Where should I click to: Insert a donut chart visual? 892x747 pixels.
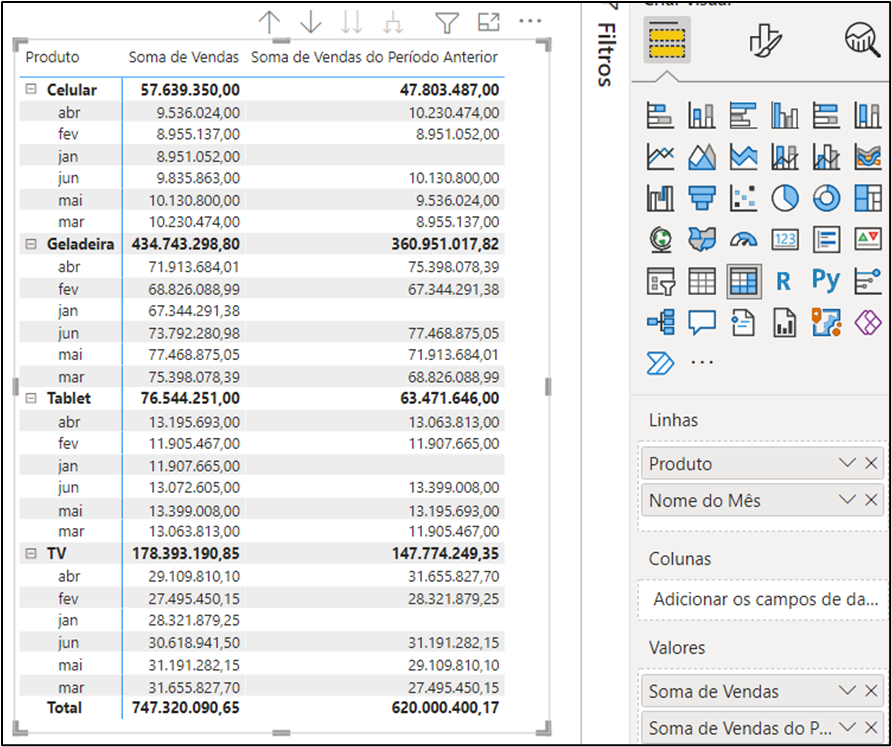[826, 198]
